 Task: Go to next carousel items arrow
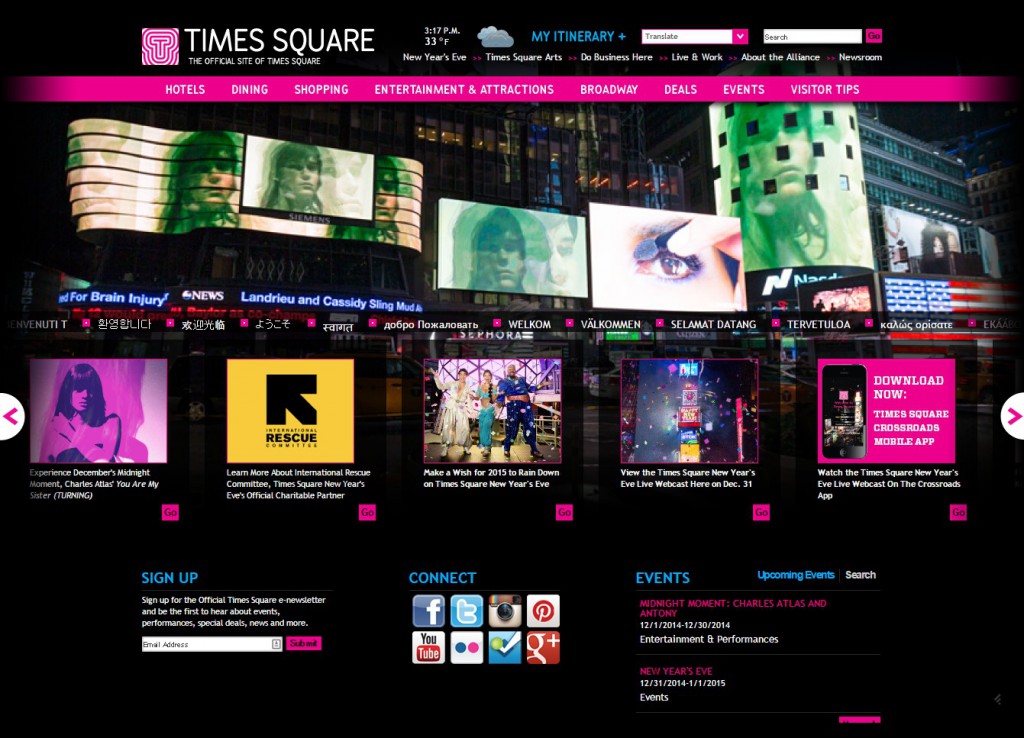coord(1013,416)
